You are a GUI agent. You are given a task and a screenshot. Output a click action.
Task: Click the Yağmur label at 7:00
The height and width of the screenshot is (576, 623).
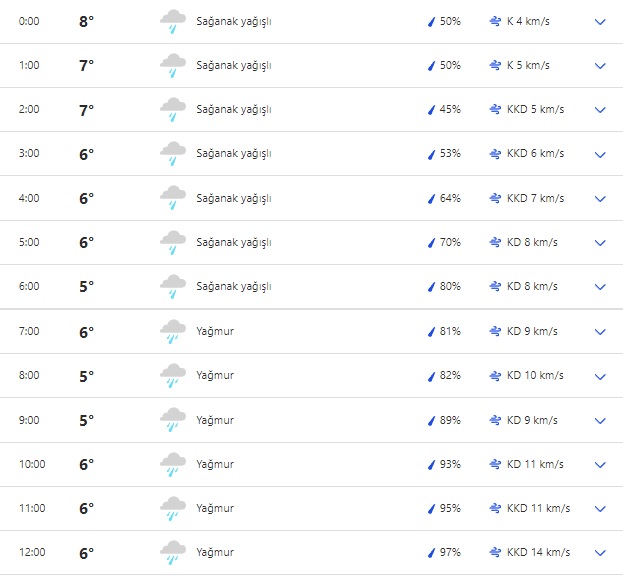tap(215, 331)
